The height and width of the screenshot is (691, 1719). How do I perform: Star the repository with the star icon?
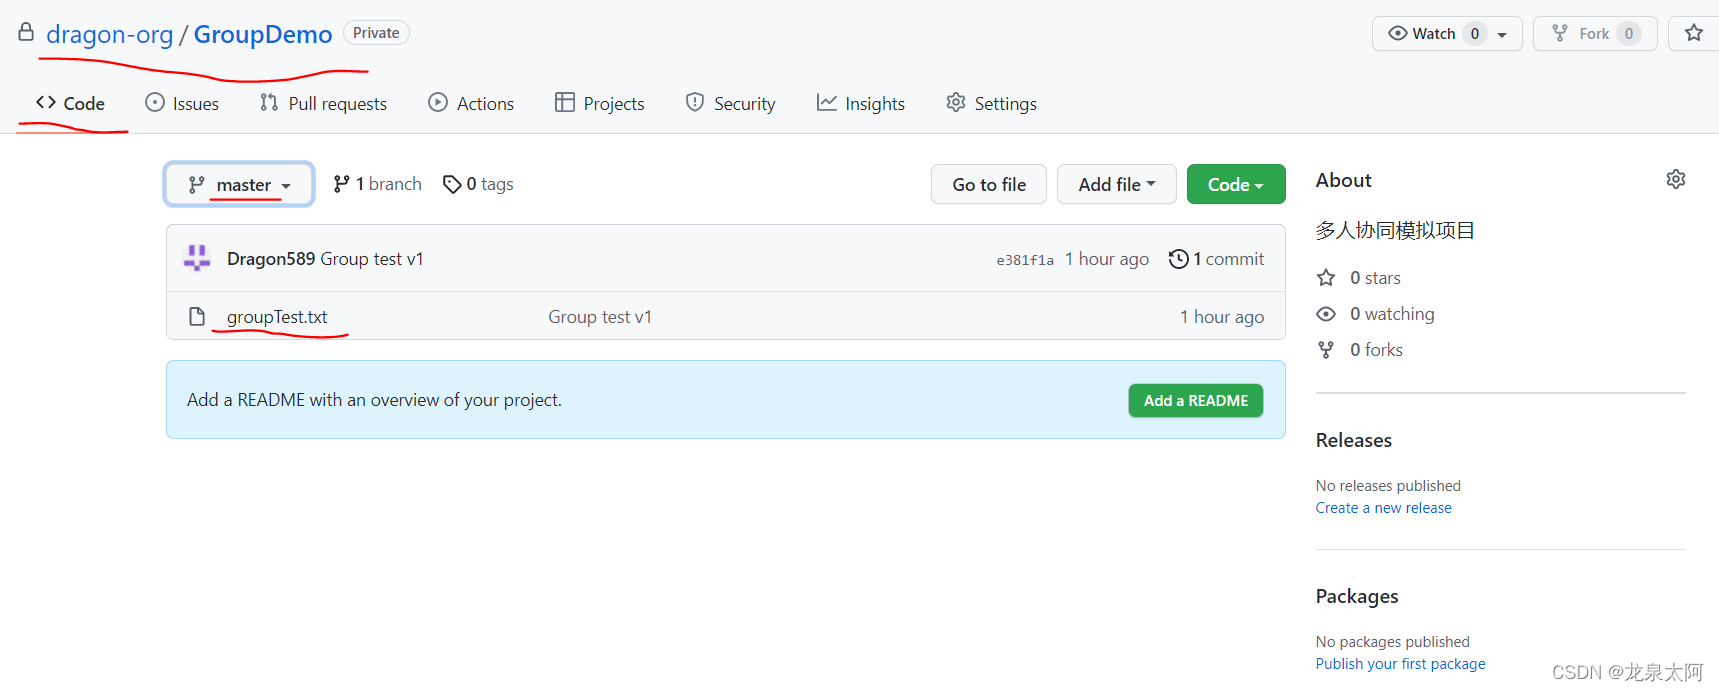1694,33
